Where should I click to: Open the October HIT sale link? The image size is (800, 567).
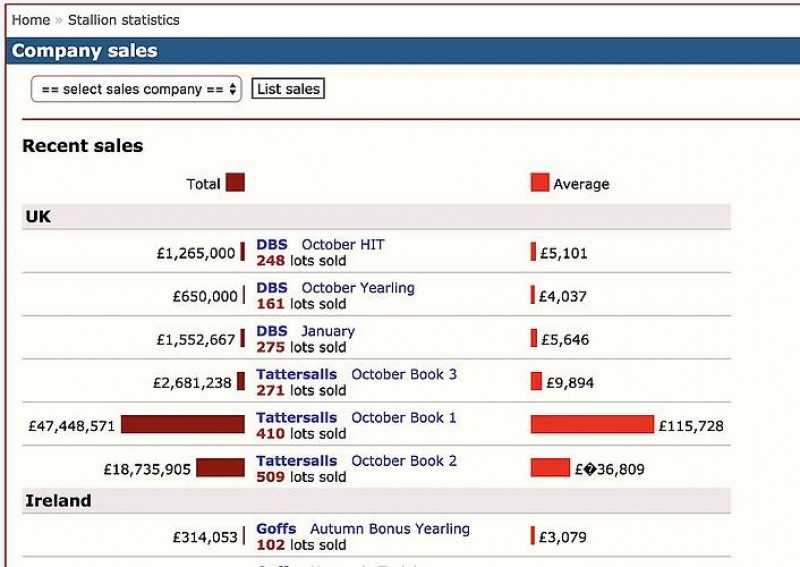(343, 244)
